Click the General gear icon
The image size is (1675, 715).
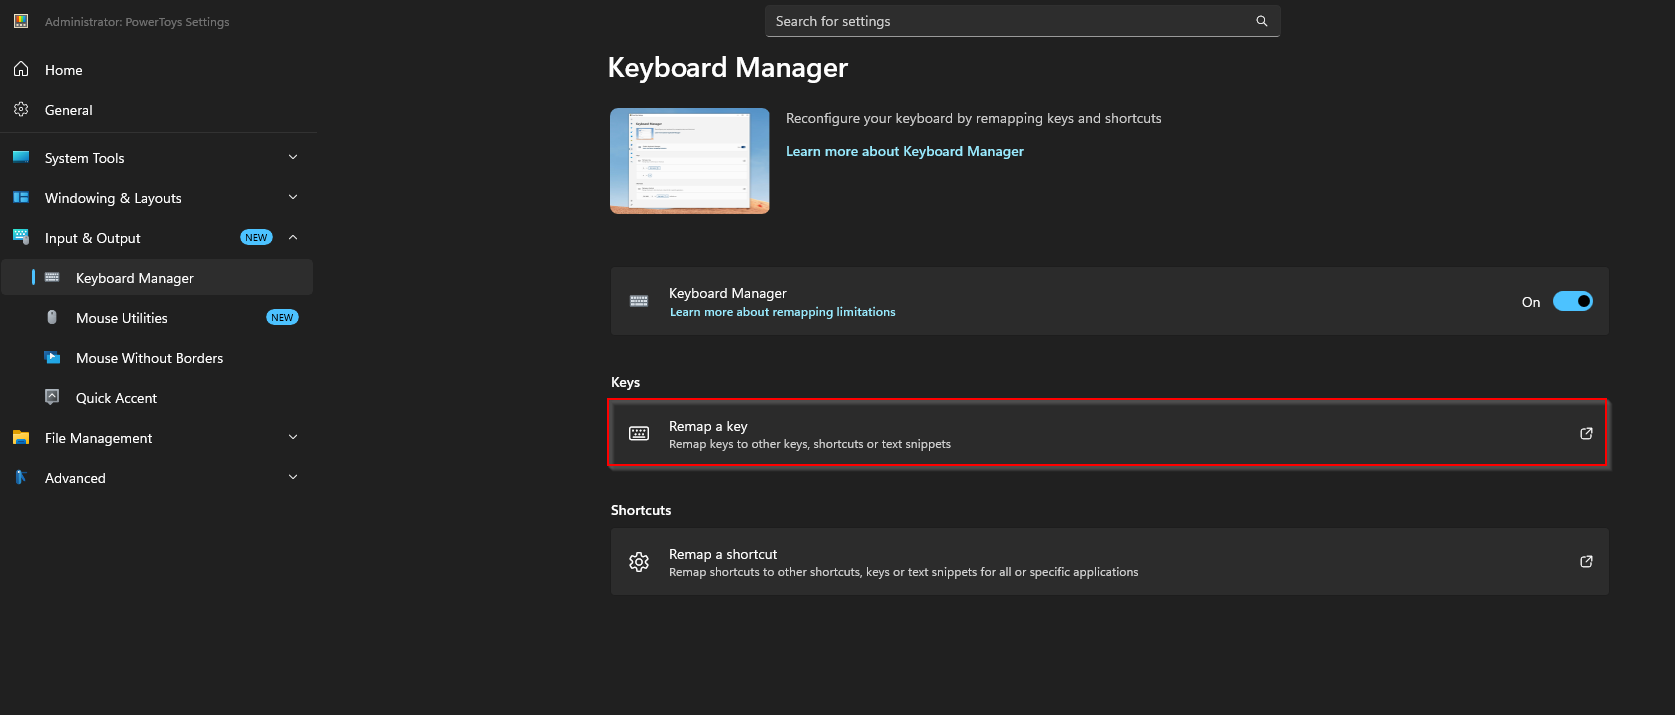pyautogui.click(x=21, y=110)
